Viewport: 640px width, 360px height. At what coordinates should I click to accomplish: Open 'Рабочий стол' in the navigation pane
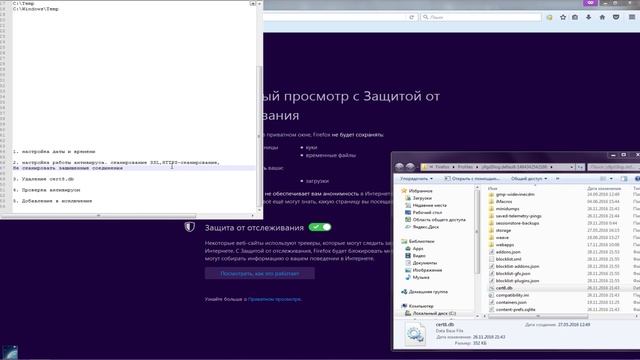coord(427,212)
